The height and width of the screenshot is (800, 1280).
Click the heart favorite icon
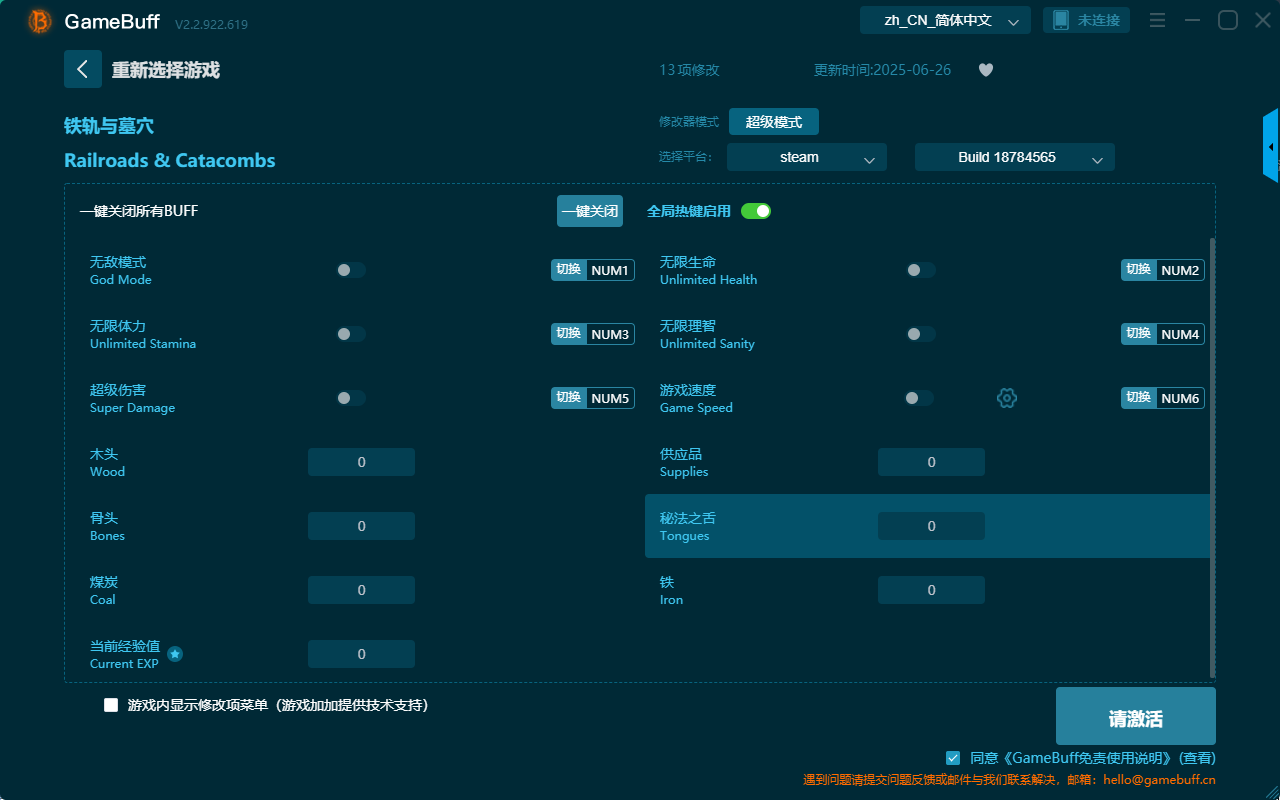click(x=985, y=70)
